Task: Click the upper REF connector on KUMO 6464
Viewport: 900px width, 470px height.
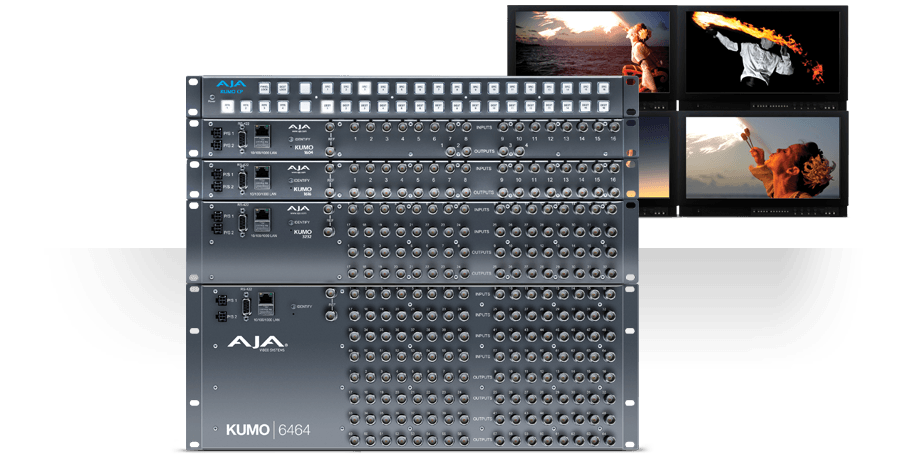Action: coord(331,293)
